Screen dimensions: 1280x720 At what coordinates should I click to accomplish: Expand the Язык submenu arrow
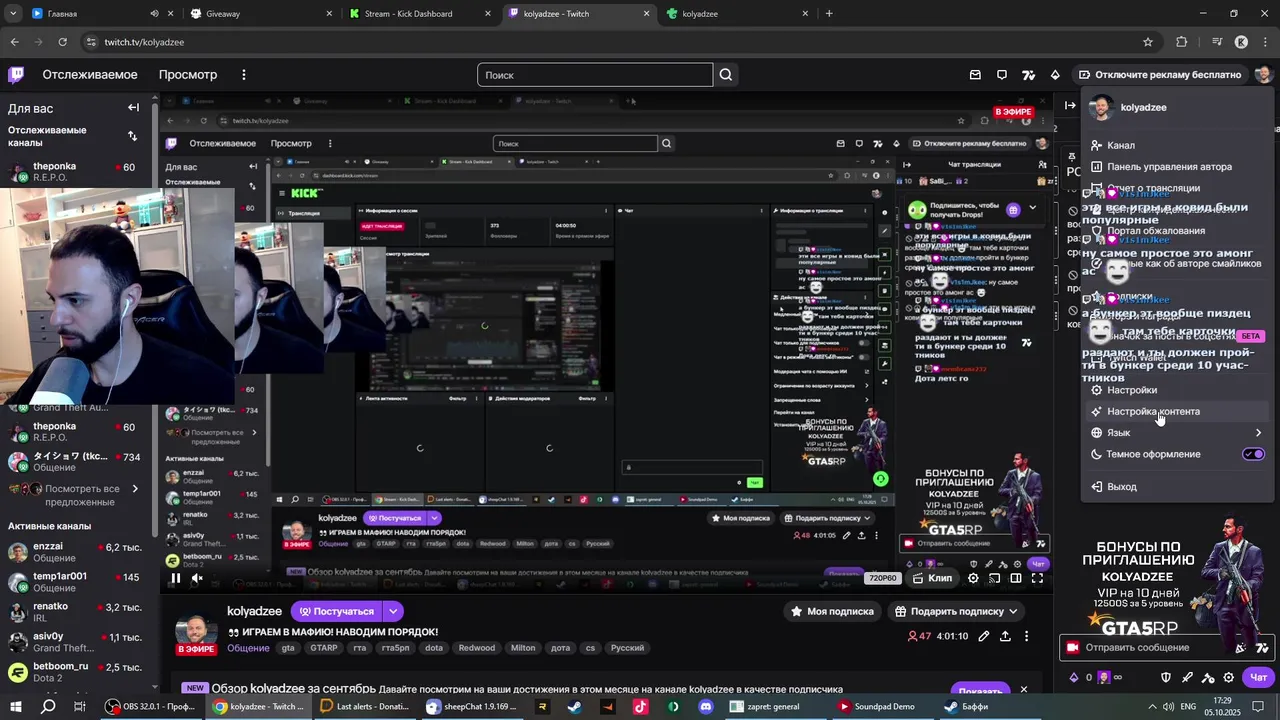(x=1258, y=433)
